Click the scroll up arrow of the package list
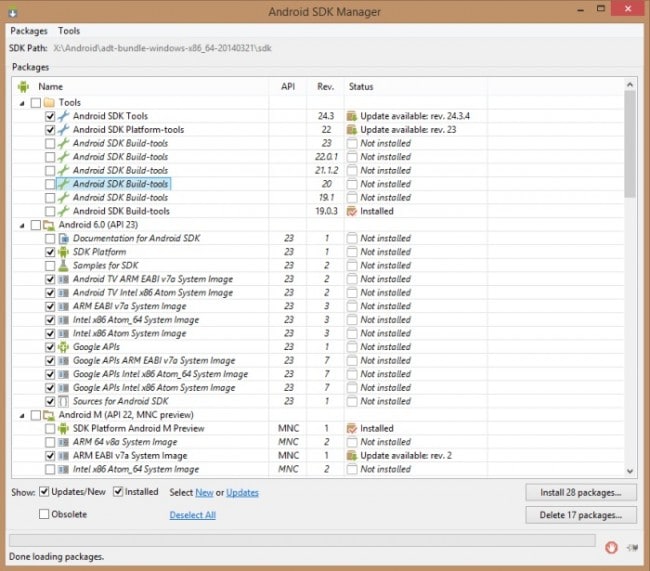Image resolution: width=650 pixels, height=571 pixels. [x=630, y=85]
